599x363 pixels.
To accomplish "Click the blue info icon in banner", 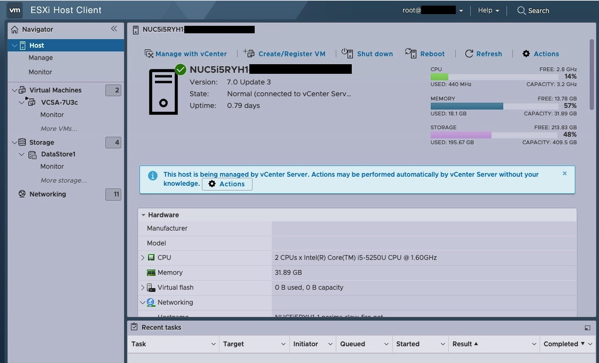I will point(152,176).
